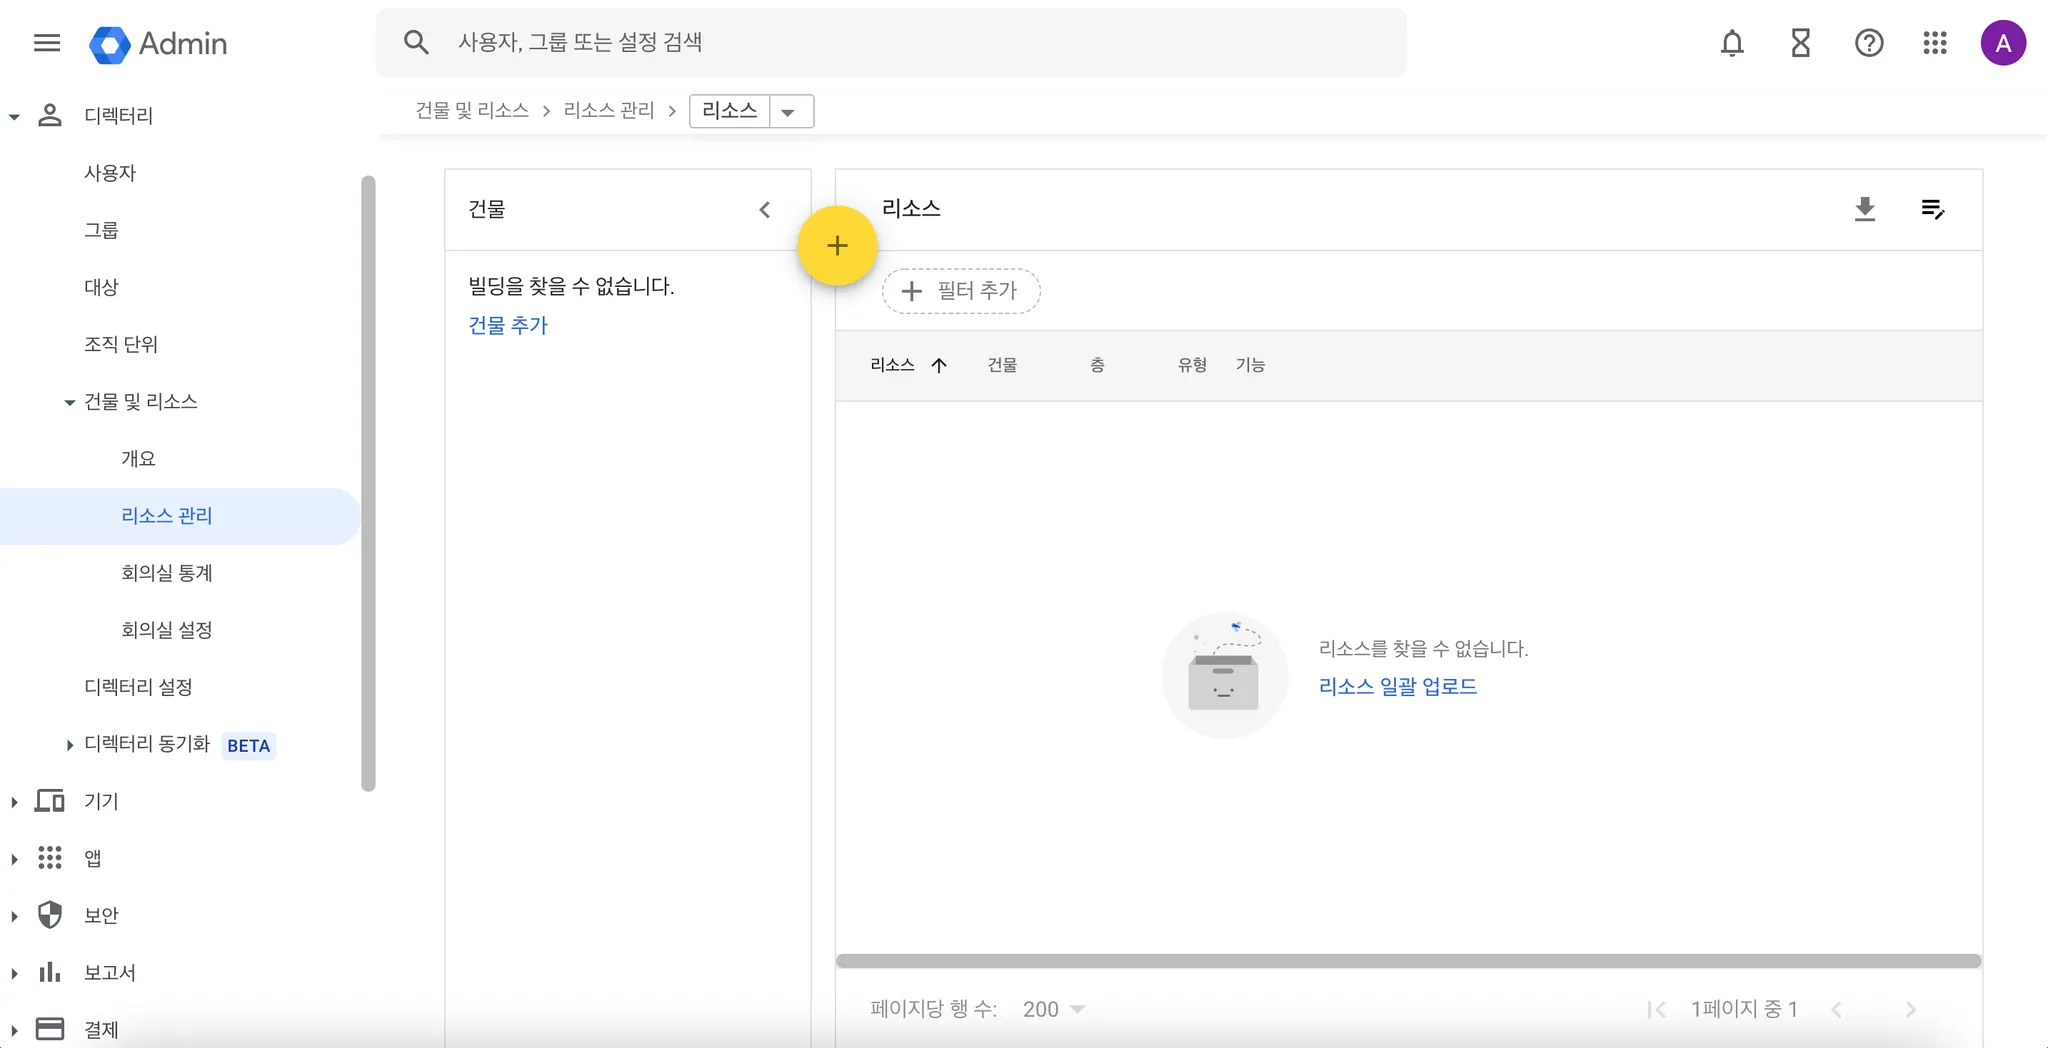Click the notifications bell icon
Image resolution: width=2048 pixels, height=1048 pixels.
(x=1732, y=43)
